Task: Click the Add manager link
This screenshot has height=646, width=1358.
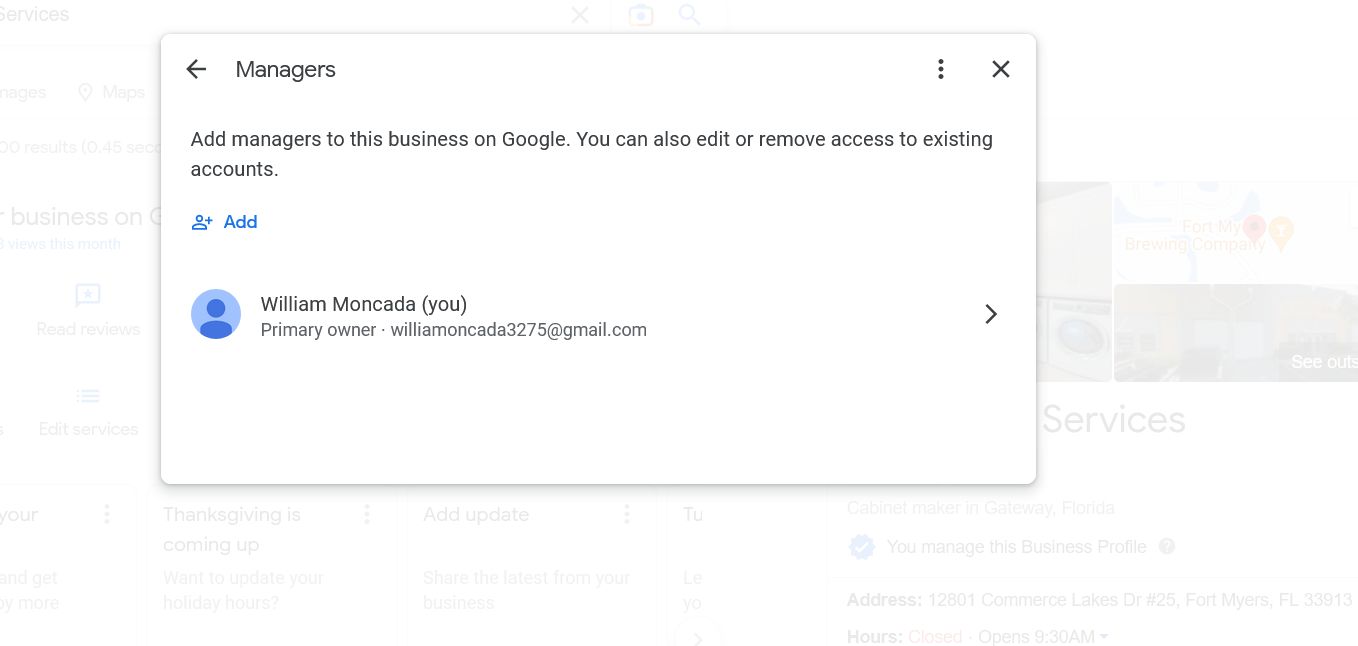Action: point(225,222)
